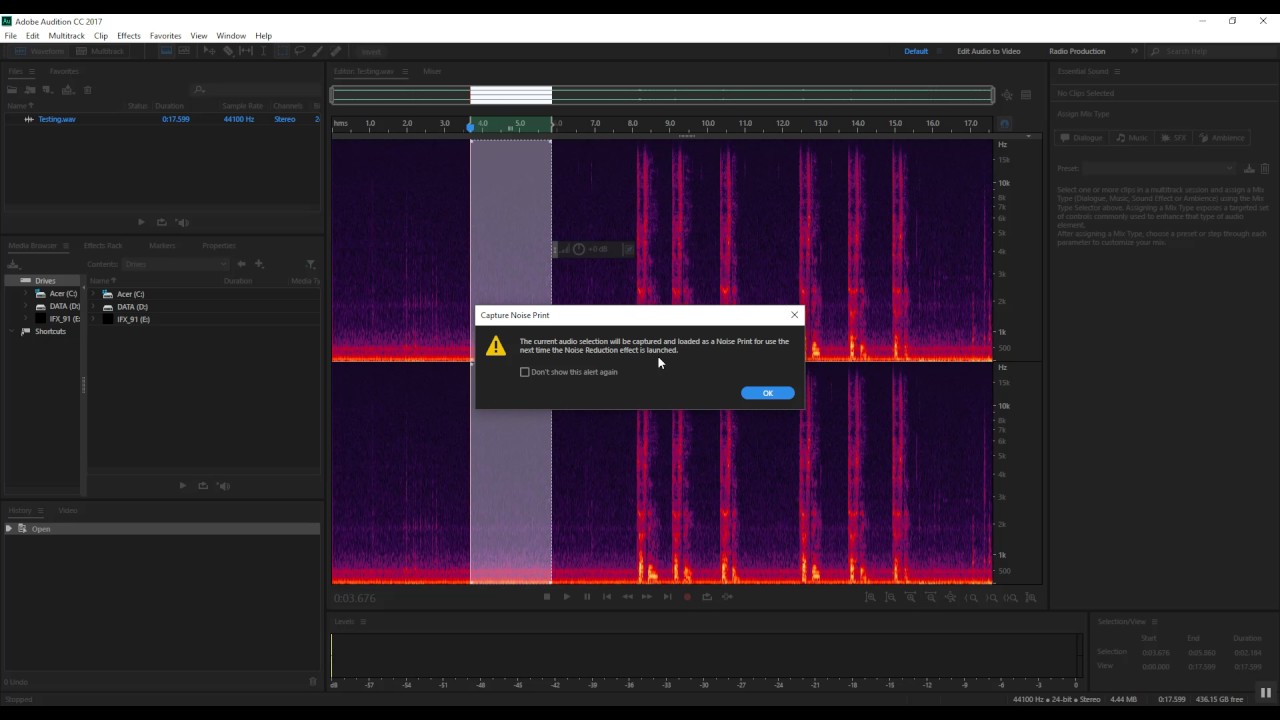1280x720 pixels.
Task: Click the Stop transport button
Action: click(x=547, y=597)
